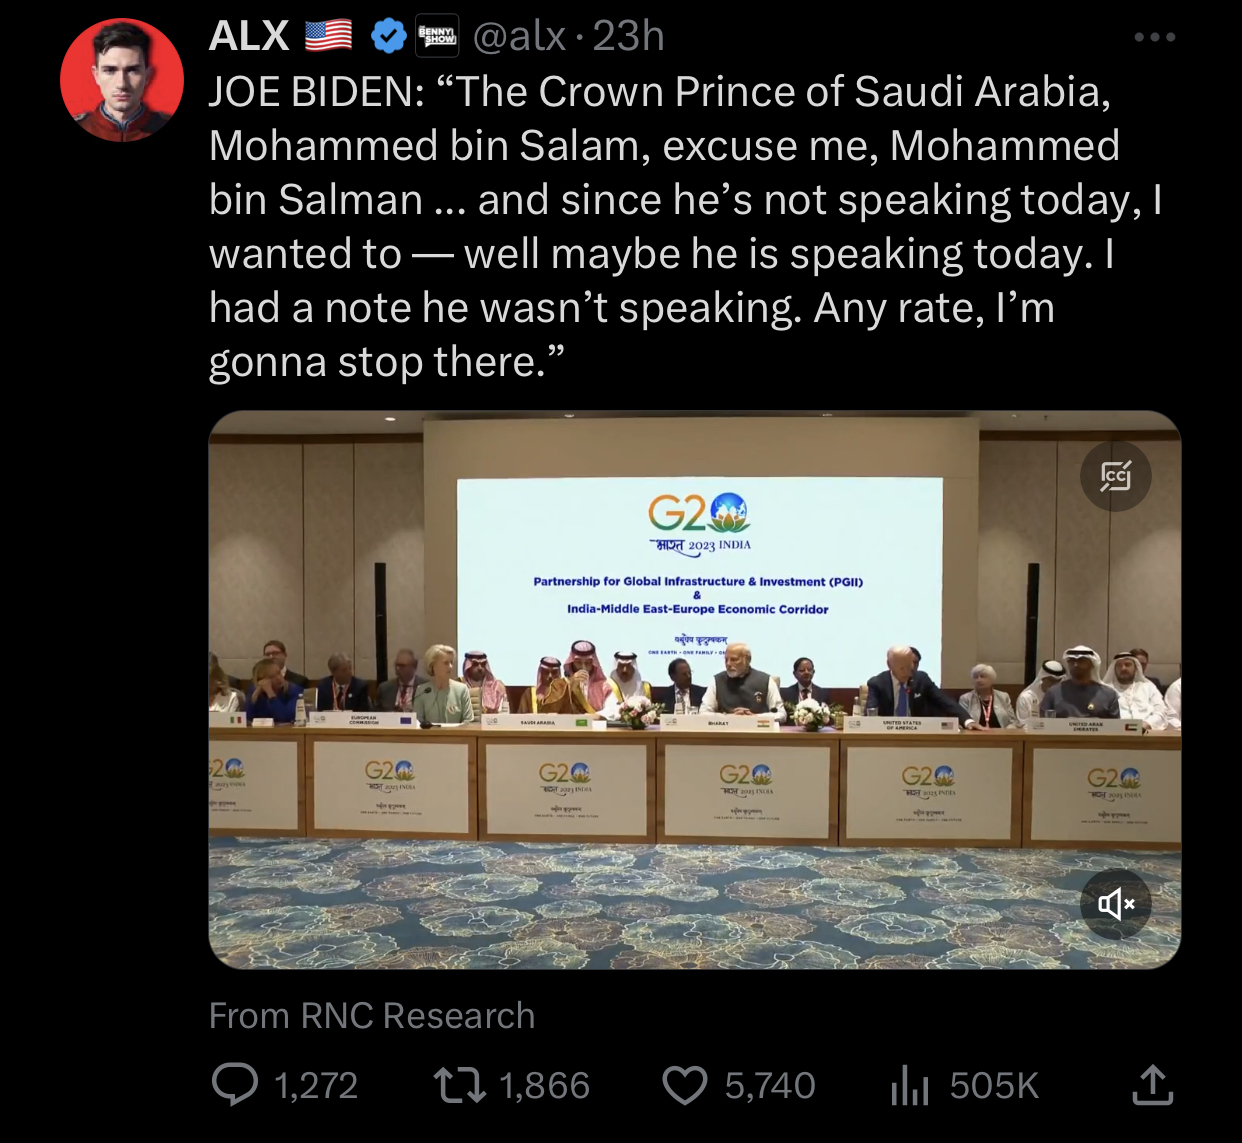
Task: Play the G20 meeting video
Action: [x=694, y=690]
